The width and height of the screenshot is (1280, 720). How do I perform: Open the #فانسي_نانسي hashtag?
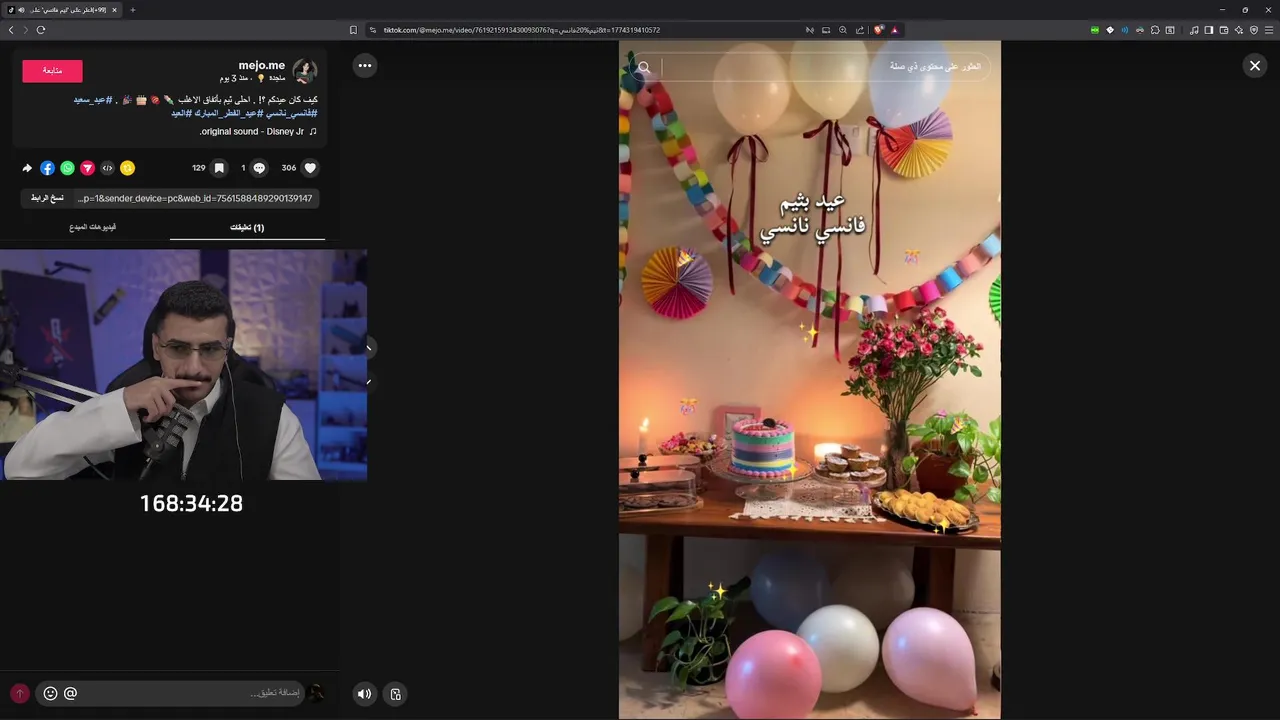293,113
